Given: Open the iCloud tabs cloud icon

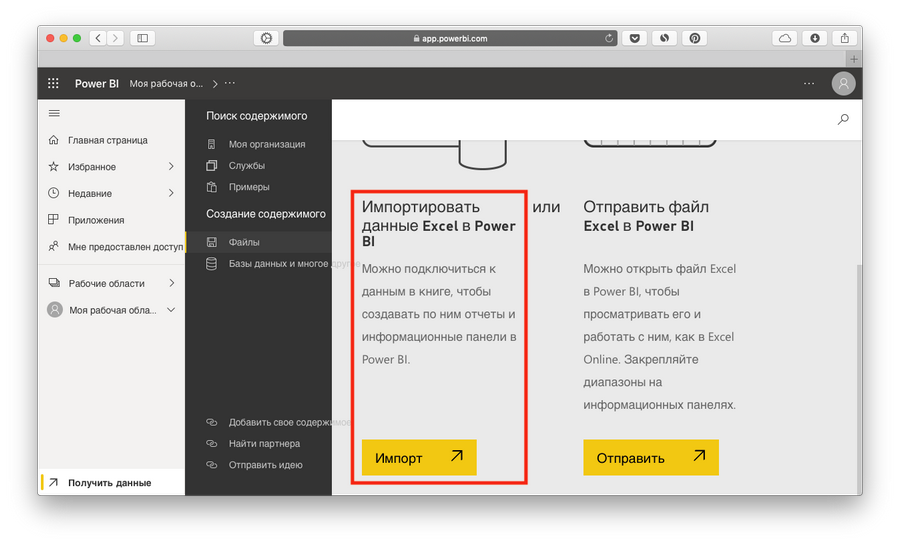Looking at the screenshot, I should pos(785,38).
